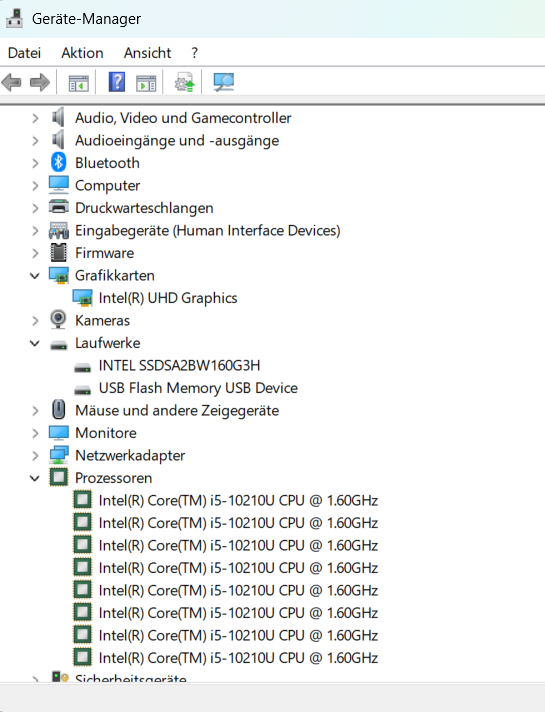Click the Geräte-Manager title bar icon
This screenshot has width=545, height=712.
pos(15,18)
